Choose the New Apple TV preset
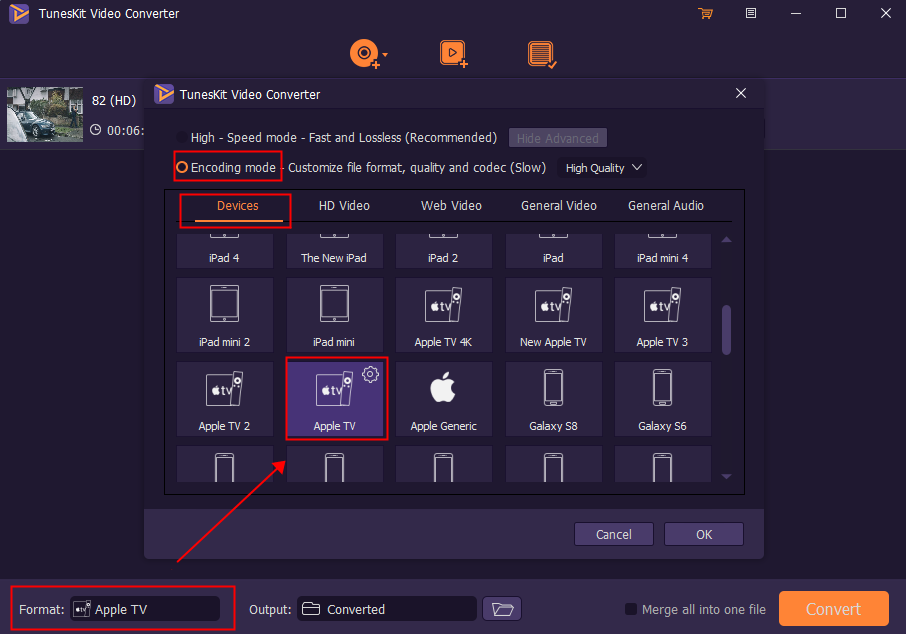Screen dimensions: 906x634 coord(553,315)
